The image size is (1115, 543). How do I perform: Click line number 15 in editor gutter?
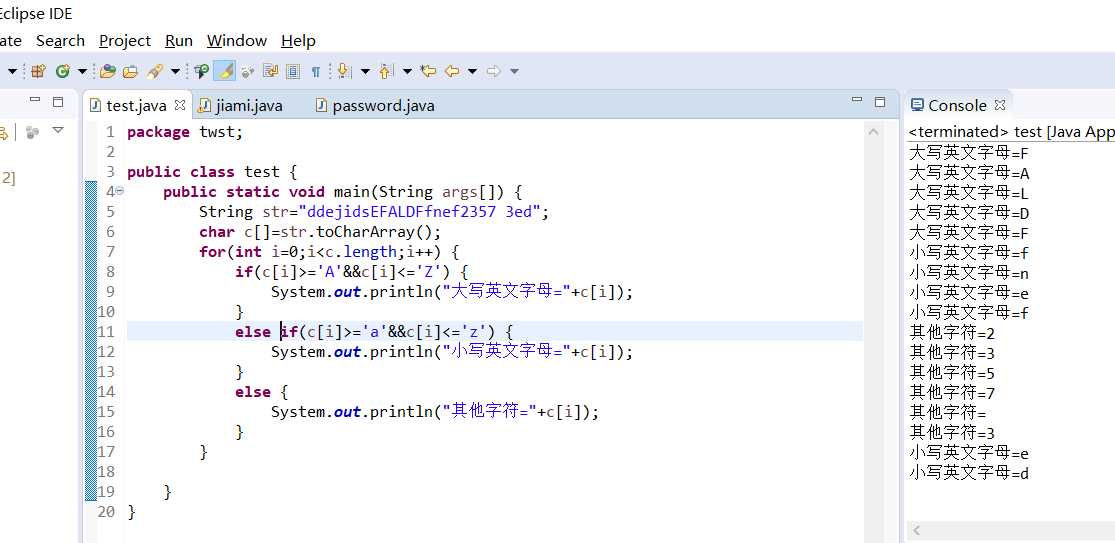105,412
